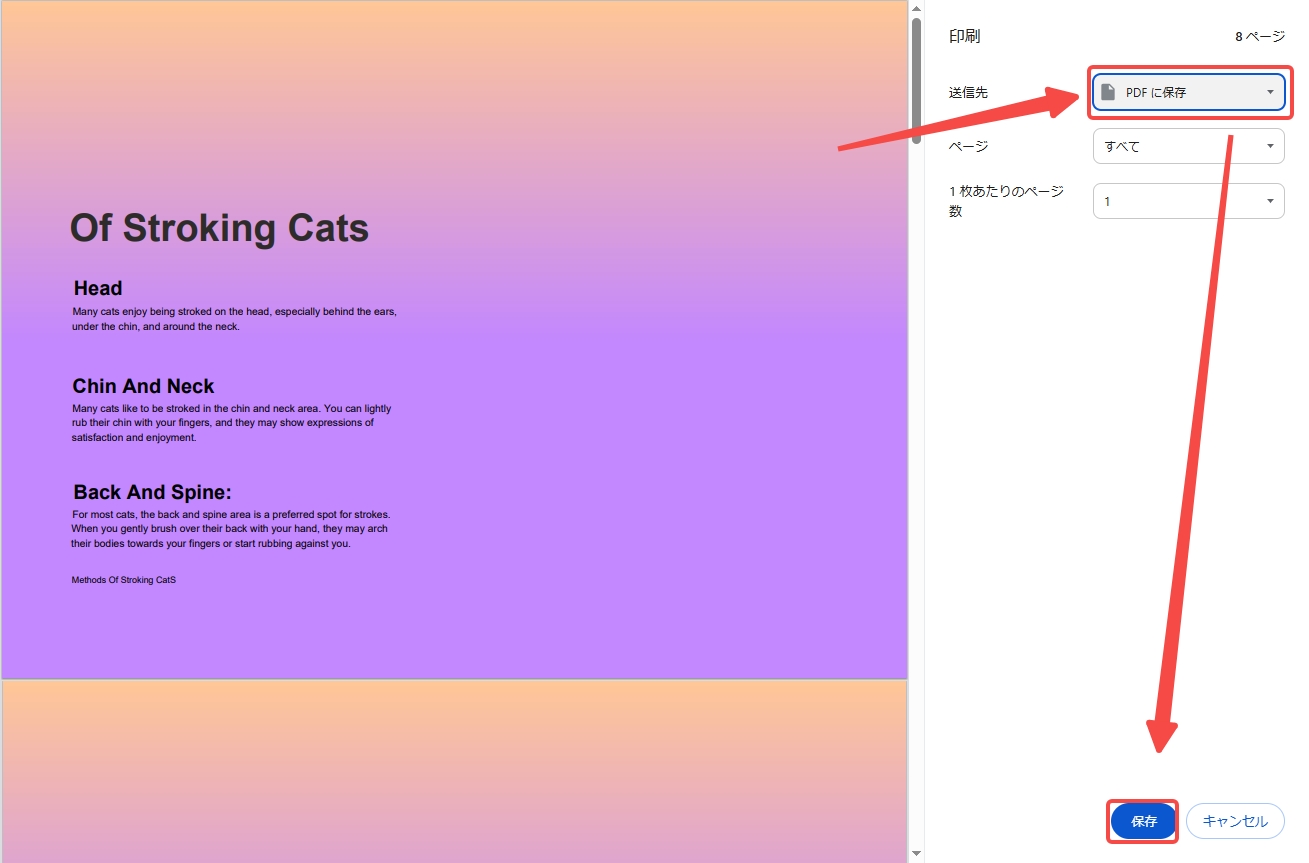Click the '1 枚あたりのページ数' label
Screen dimensions: 1309x863
click(1006, 201)
